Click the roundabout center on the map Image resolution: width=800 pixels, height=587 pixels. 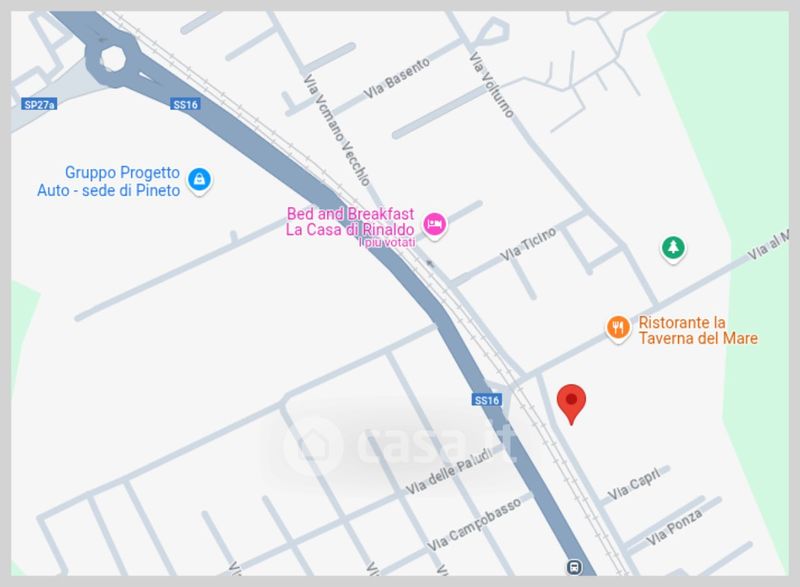[113, 58]
